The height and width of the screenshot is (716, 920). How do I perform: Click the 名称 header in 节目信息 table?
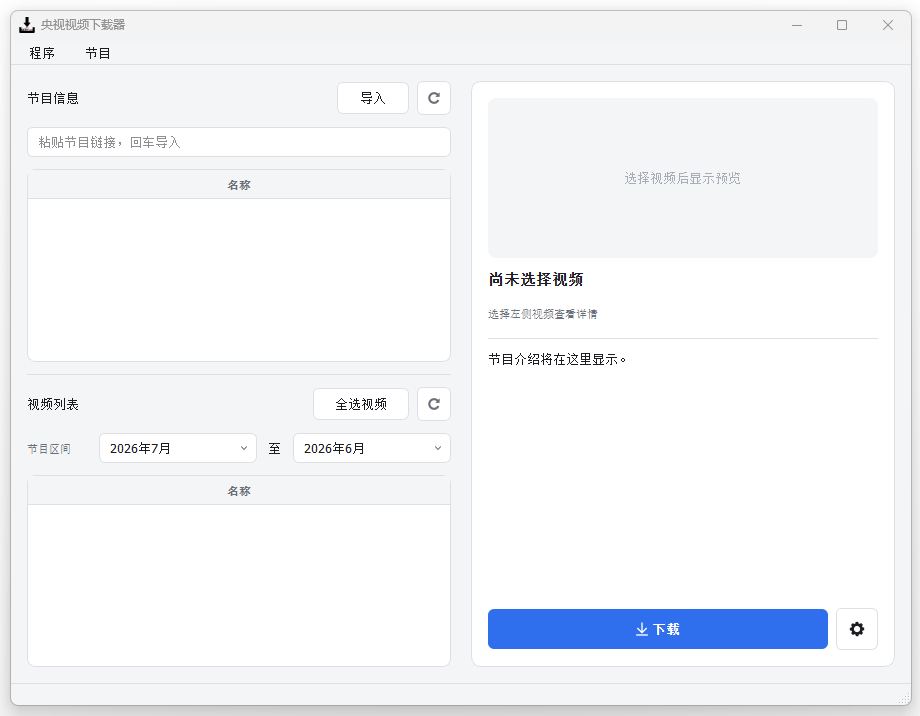[239, 185]
